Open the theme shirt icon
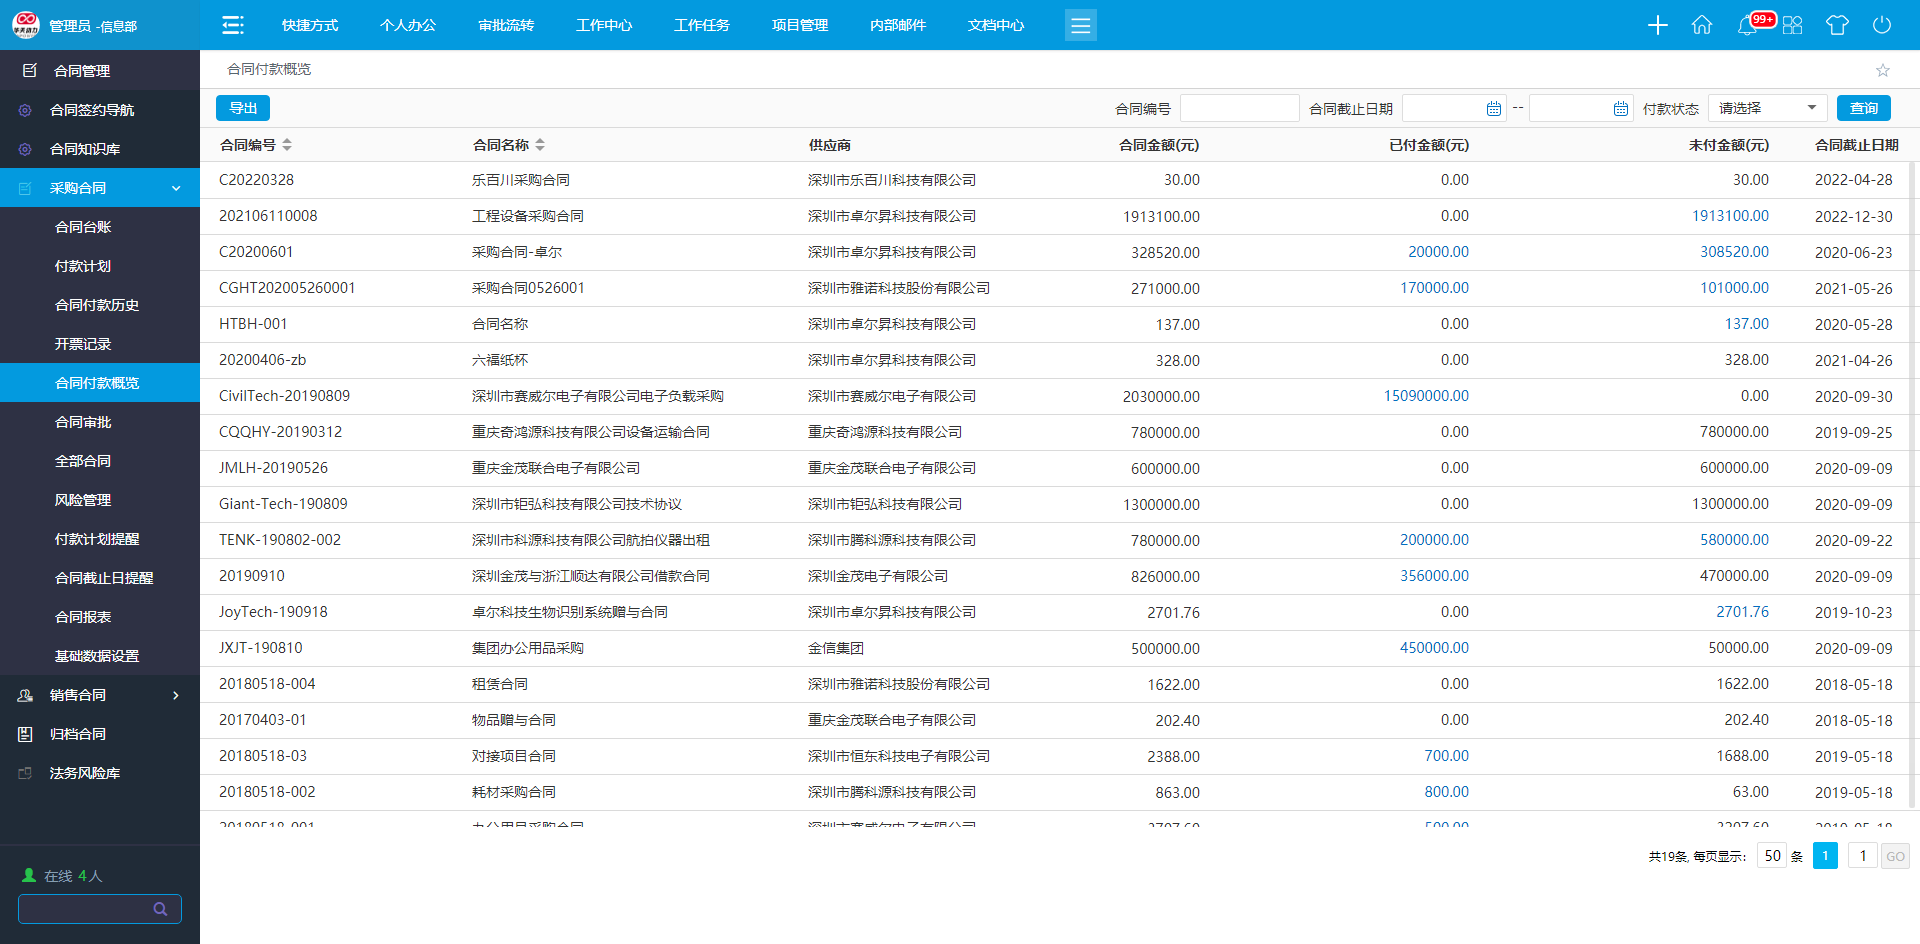The image size is (1920, 944). [1837, 25]
